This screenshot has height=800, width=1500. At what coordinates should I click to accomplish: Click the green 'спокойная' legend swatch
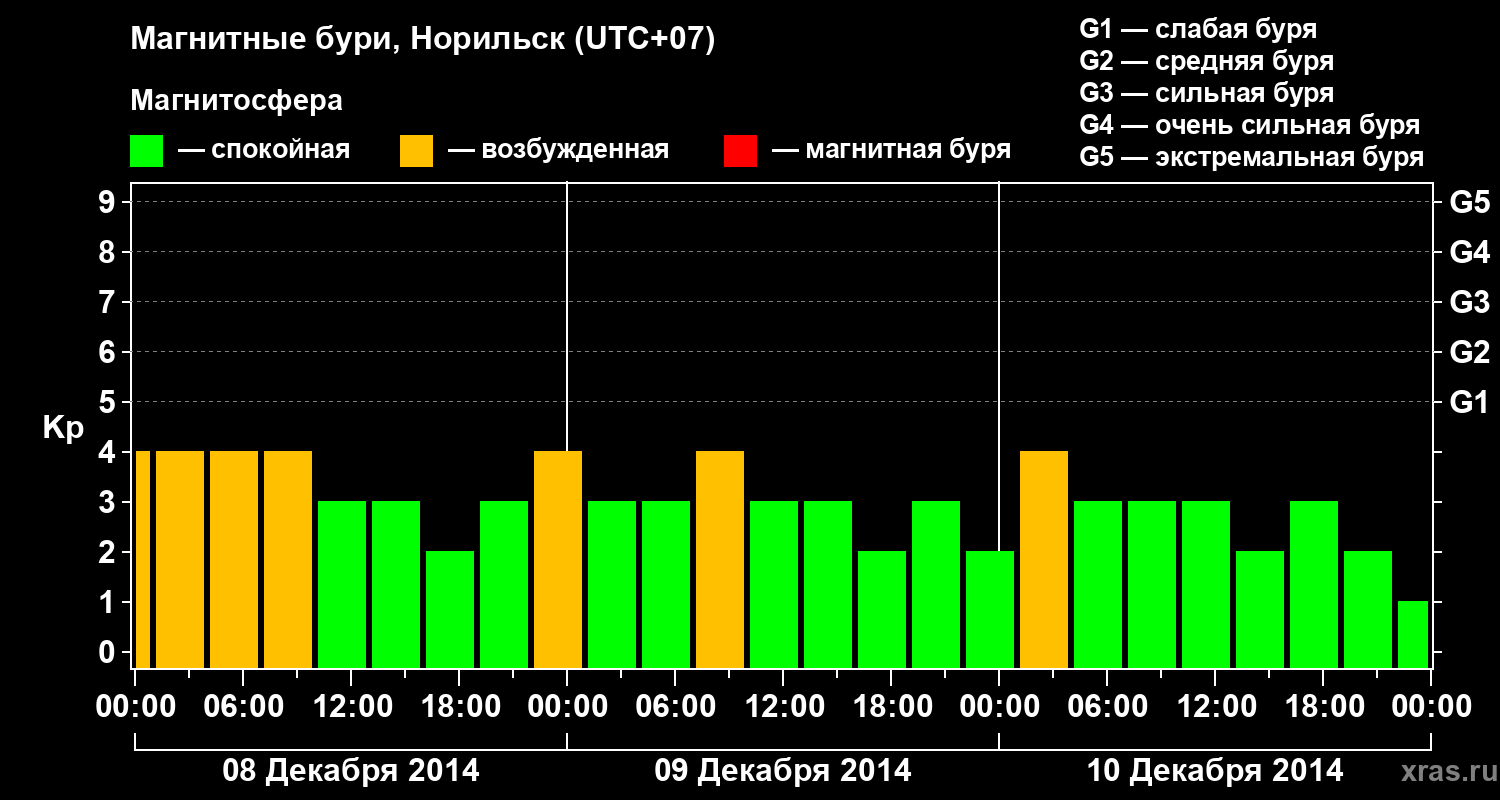click(147, 151)
